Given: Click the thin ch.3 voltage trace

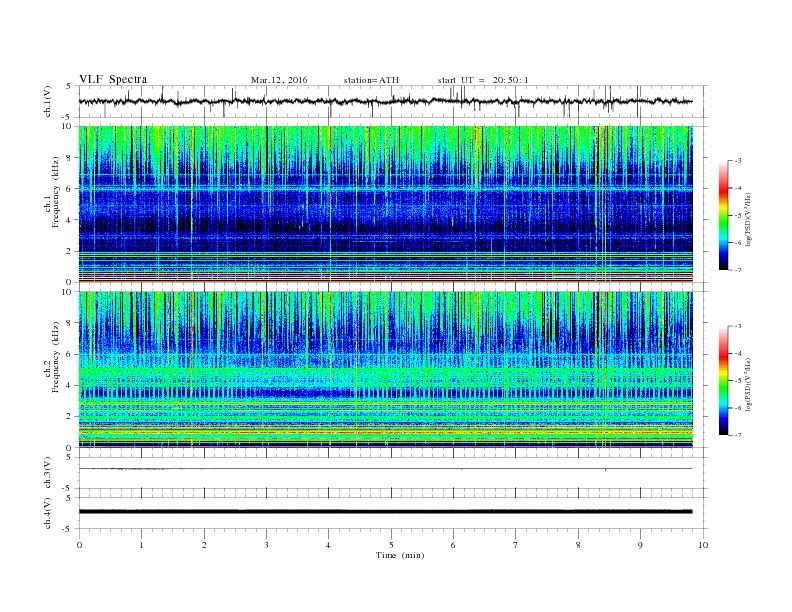Looking at the screenshot, I should [386, 469].
